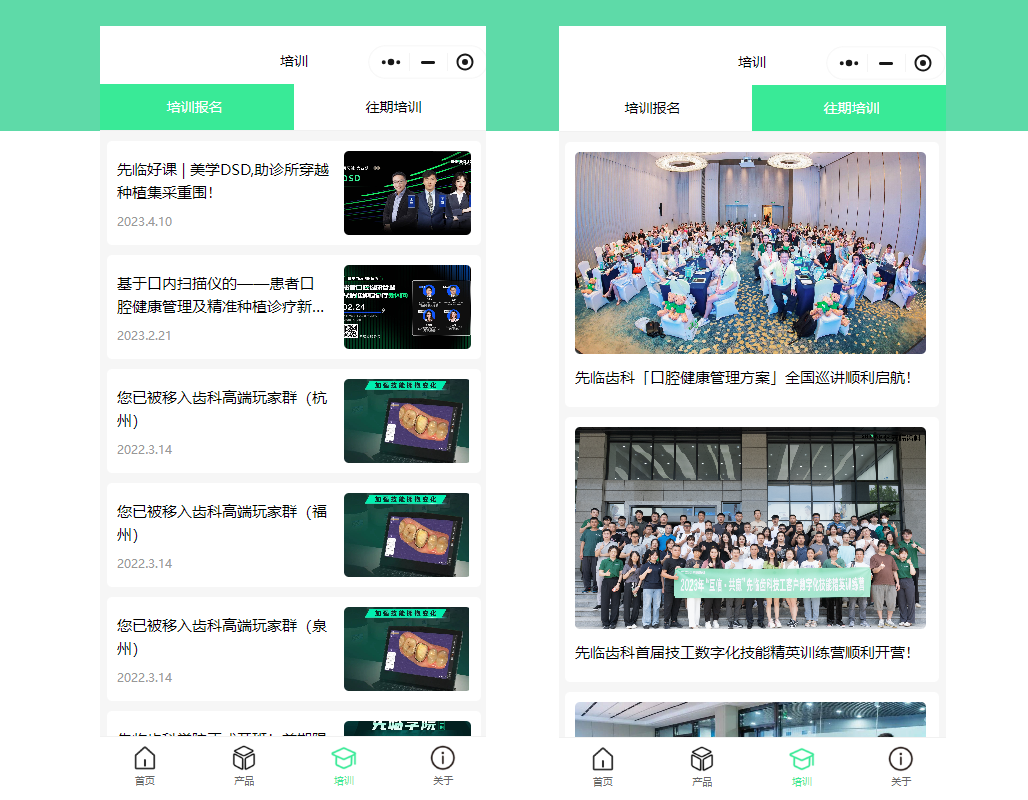Open the 齿科高端玩家群（泉州）entry
1028x800 pixels.
click(221, 637)
